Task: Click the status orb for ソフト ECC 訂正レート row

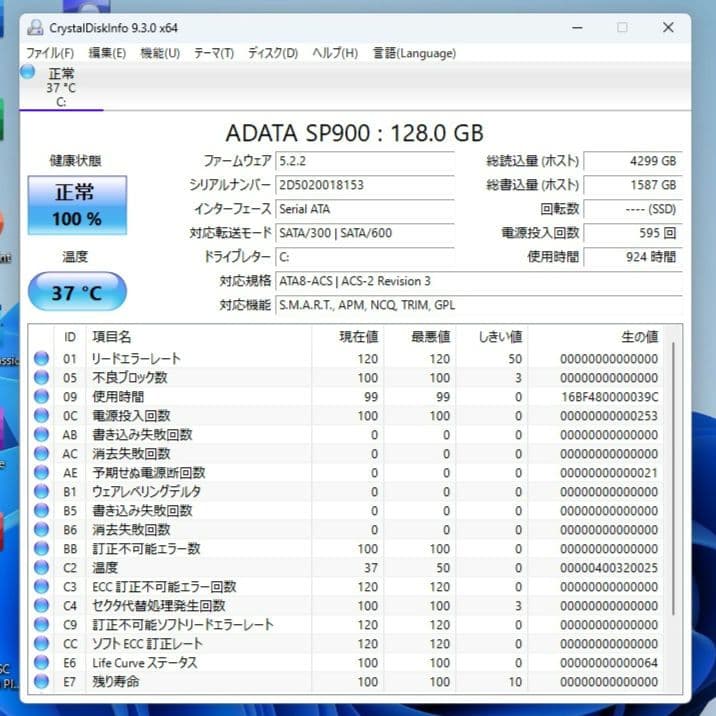Action: (42, 643)
